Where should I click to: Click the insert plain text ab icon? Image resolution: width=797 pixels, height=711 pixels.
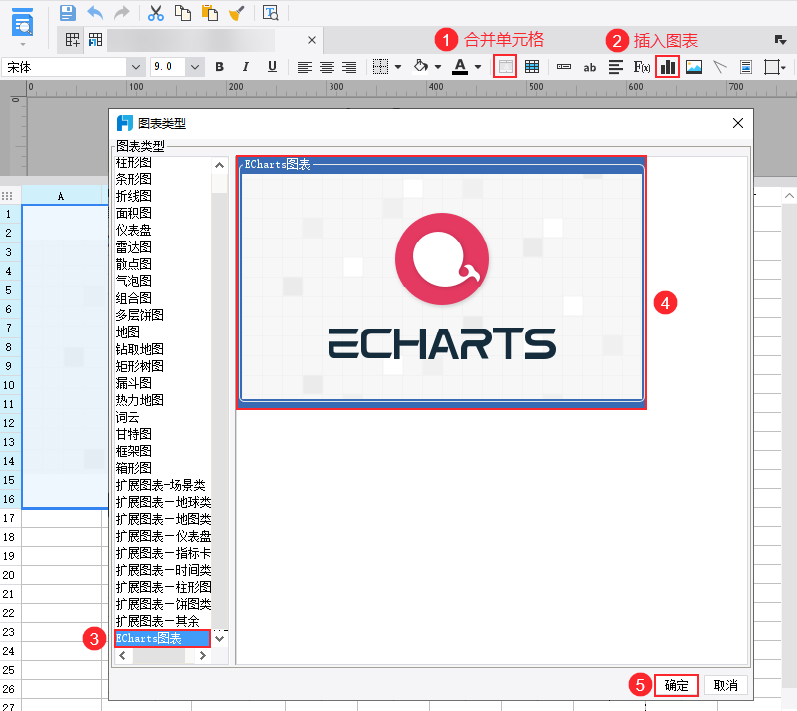(x=590, y=67)
